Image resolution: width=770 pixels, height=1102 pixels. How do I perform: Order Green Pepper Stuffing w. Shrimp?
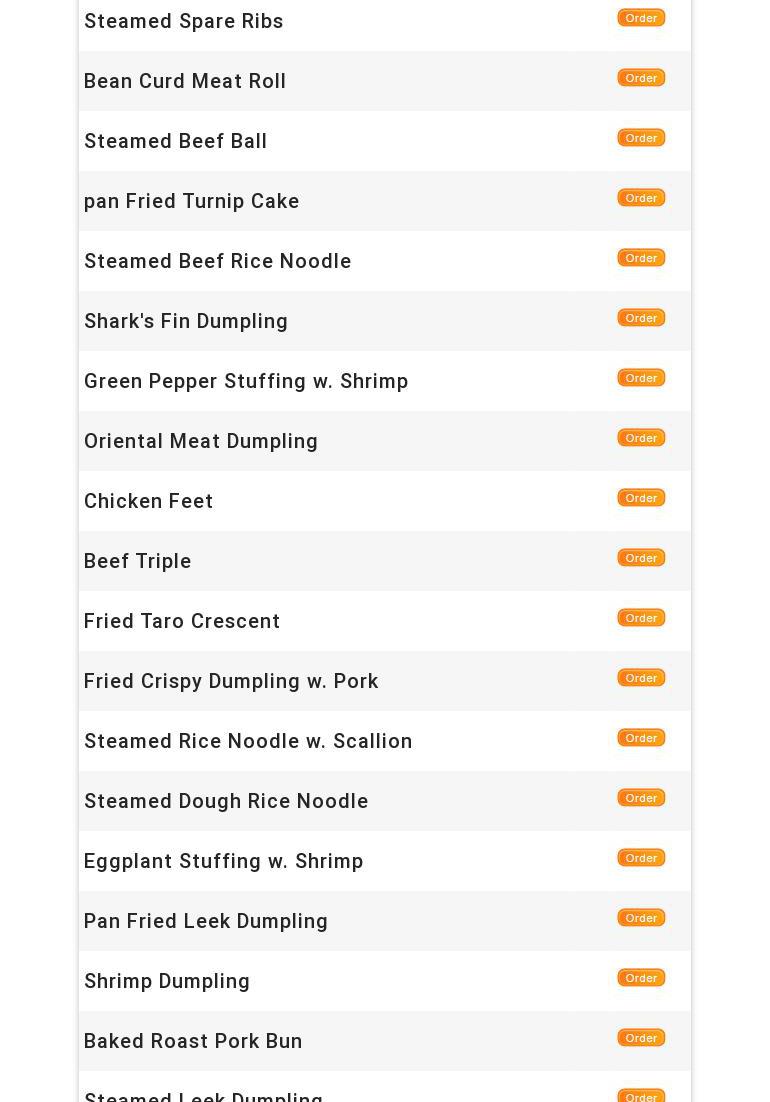(641, 378)
